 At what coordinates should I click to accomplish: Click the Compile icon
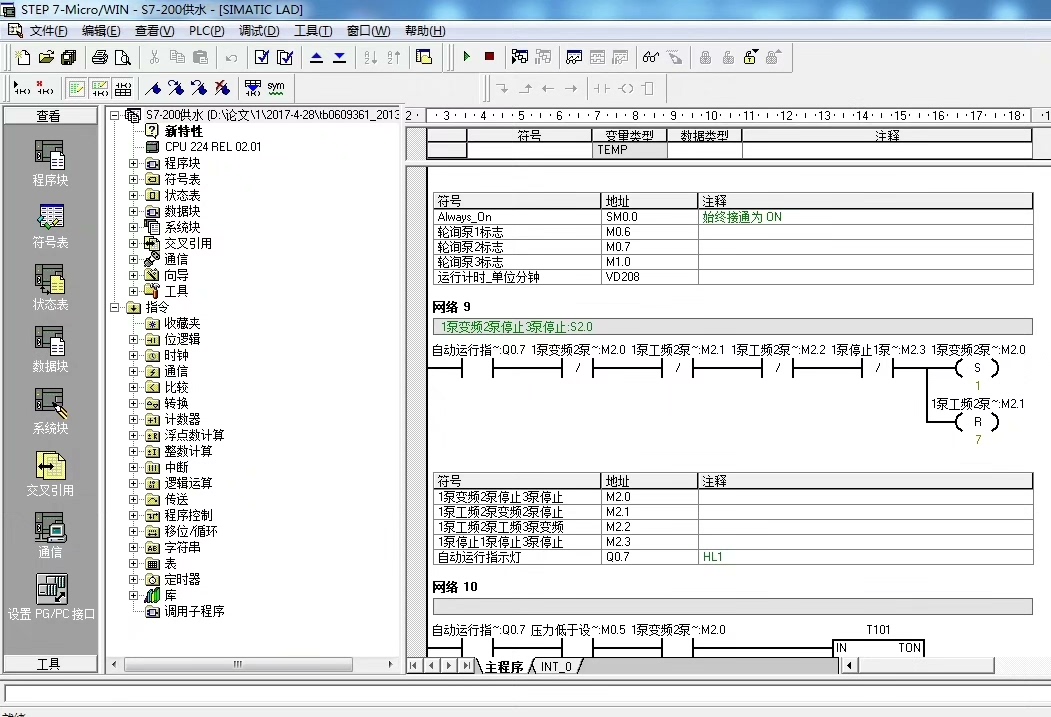[x=262, y=58]
